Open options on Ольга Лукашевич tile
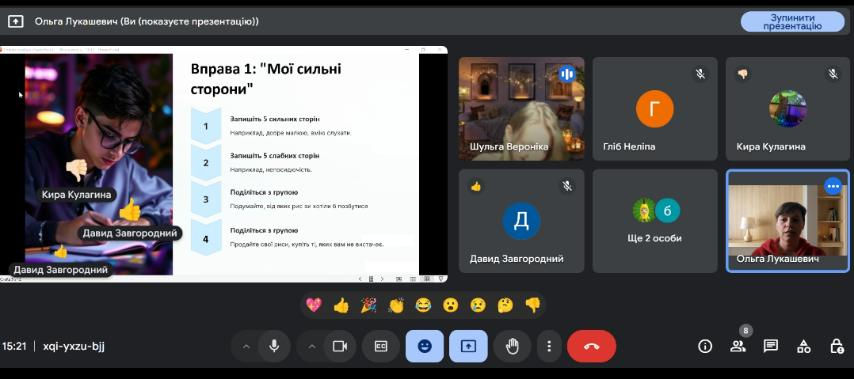 tap(833, 186)
